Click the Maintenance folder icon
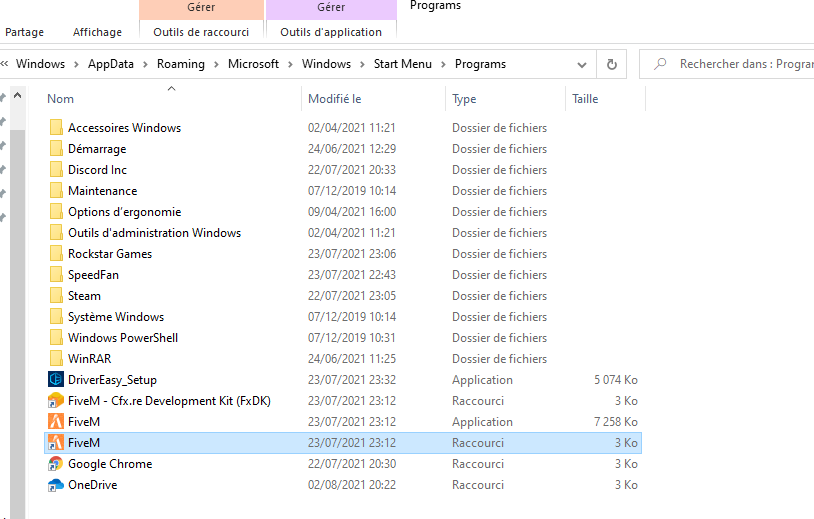Viewport: 814px width, 519px height. pos(56,191)
